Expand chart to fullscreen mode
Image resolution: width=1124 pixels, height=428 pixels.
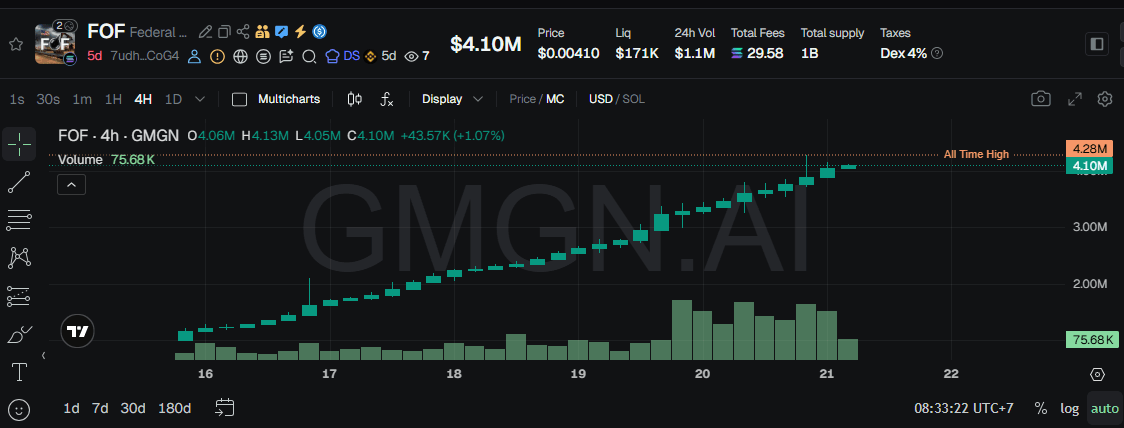click(1075, 99)
